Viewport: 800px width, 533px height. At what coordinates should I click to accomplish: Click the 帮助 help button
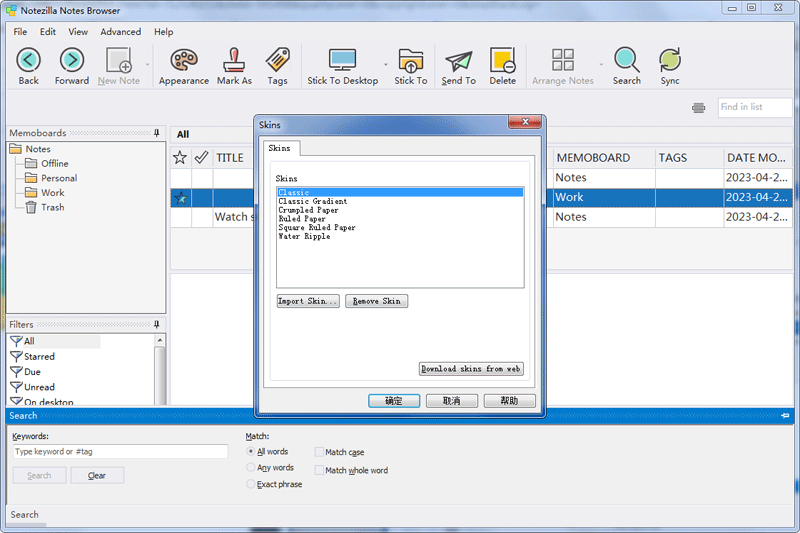[509, 401]
